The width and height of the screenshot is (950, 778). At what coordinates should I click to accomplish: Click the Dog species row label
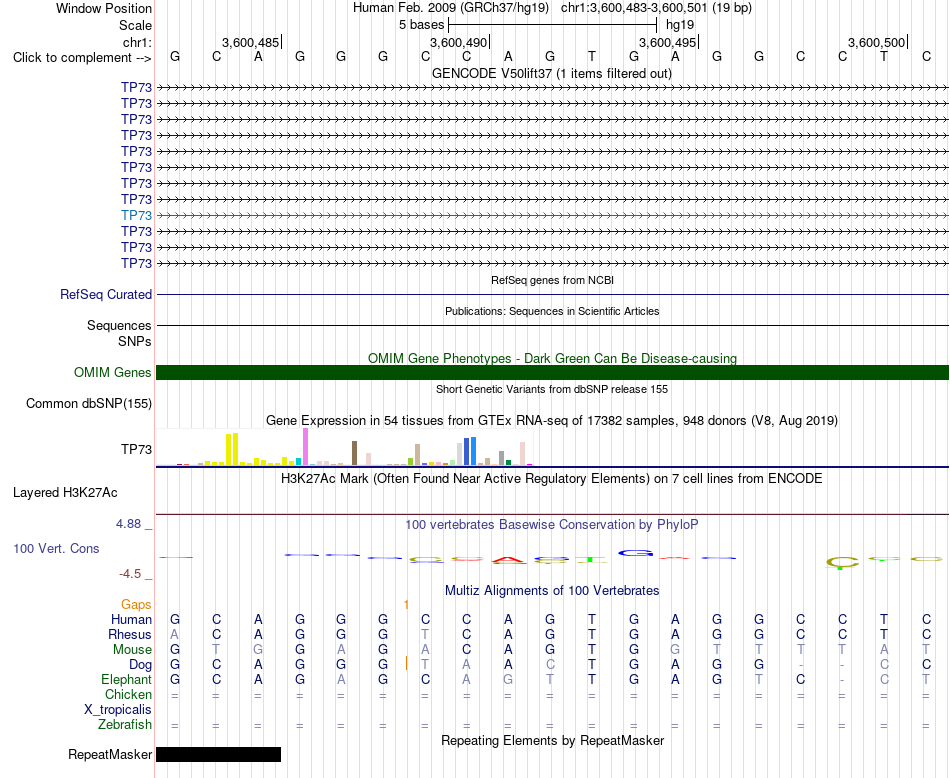click(140, 665)
